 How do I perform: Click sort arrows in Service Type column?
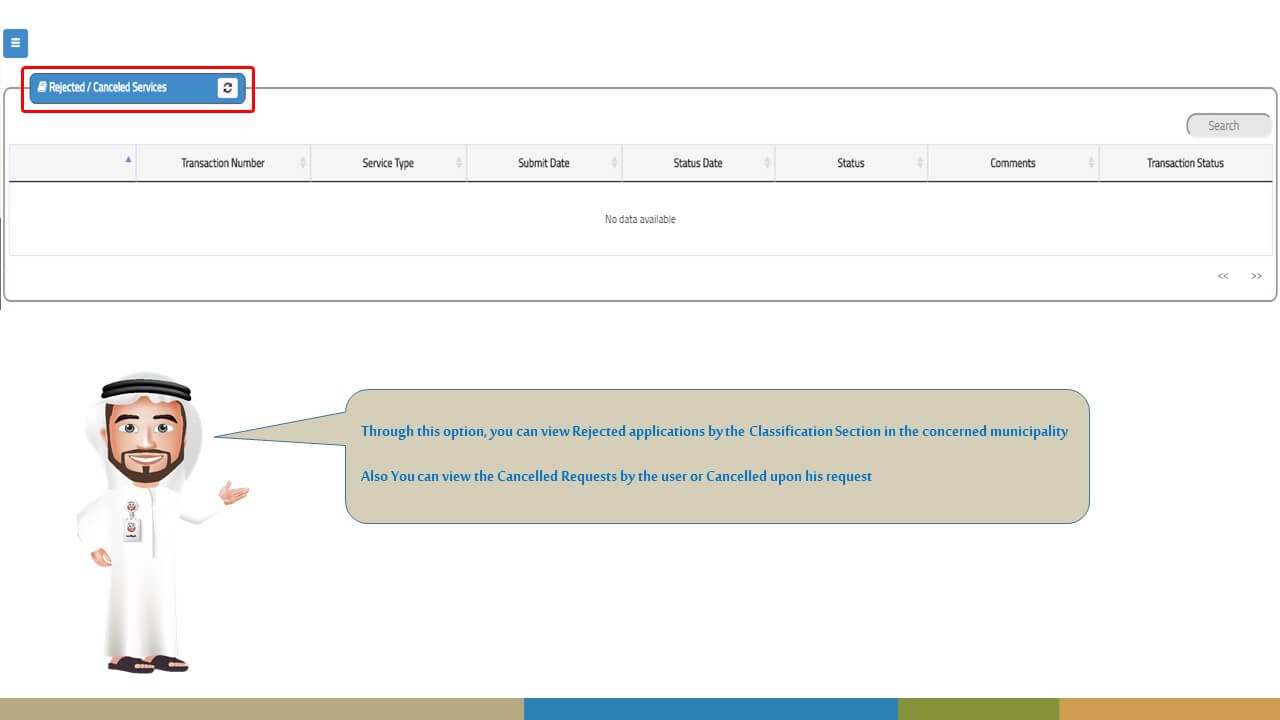459,163
